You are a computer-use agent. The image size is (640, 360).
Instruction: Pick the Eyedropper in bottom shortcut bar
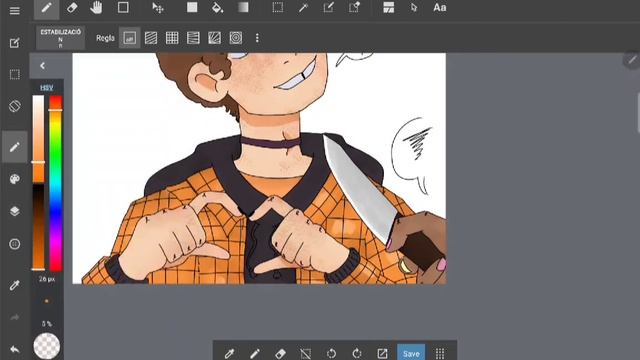229,353
